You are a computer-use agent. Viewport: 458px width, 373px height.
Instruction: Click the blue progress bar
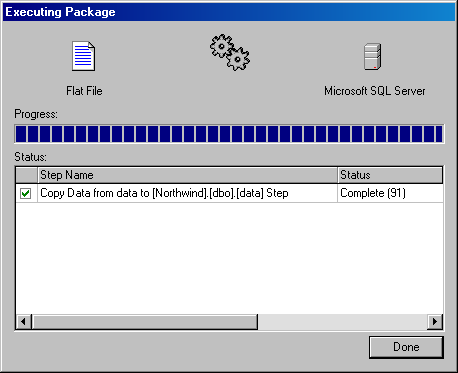[229, 134]
